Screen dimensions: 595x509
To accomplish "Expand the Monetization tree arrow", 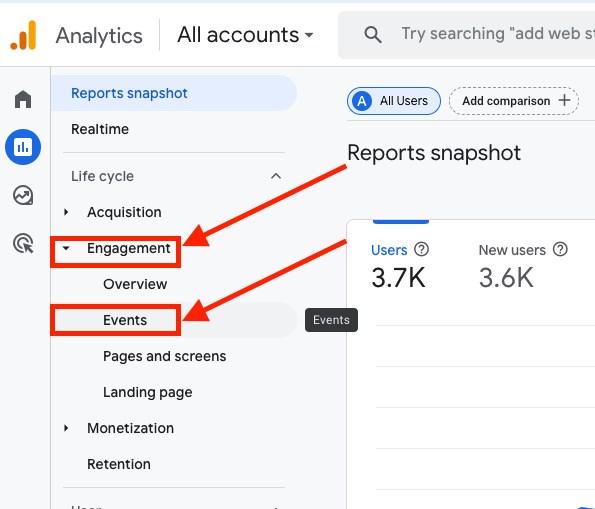I will click(66, 428).
